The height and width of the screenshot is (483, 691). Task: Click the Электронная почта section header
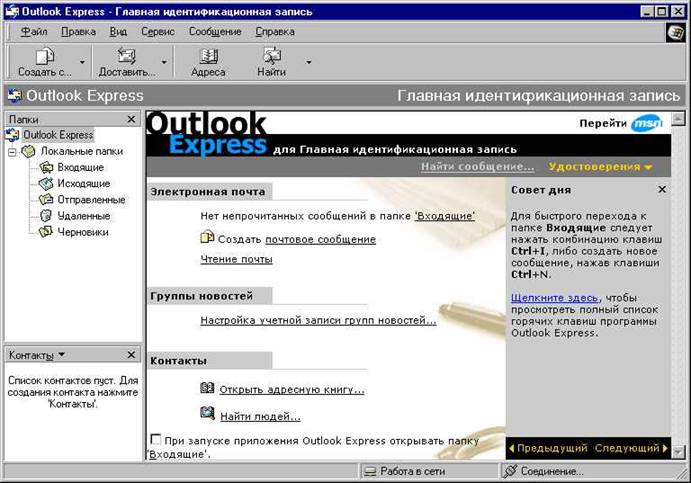click(208, 192)
